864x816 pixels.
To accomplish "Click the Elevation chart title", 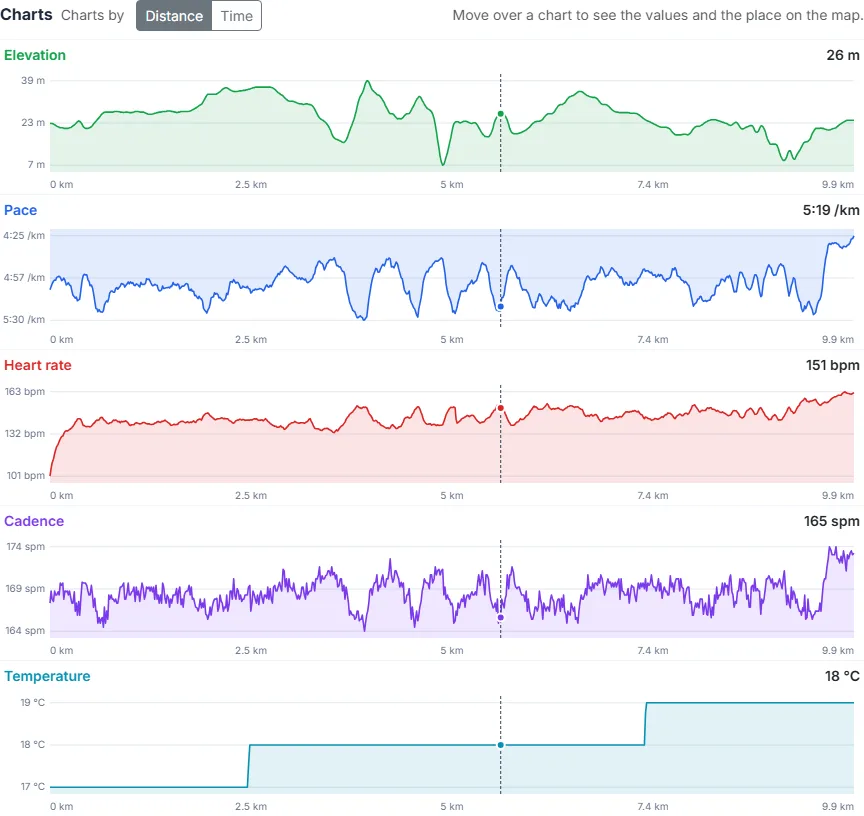I will (35, 55).
